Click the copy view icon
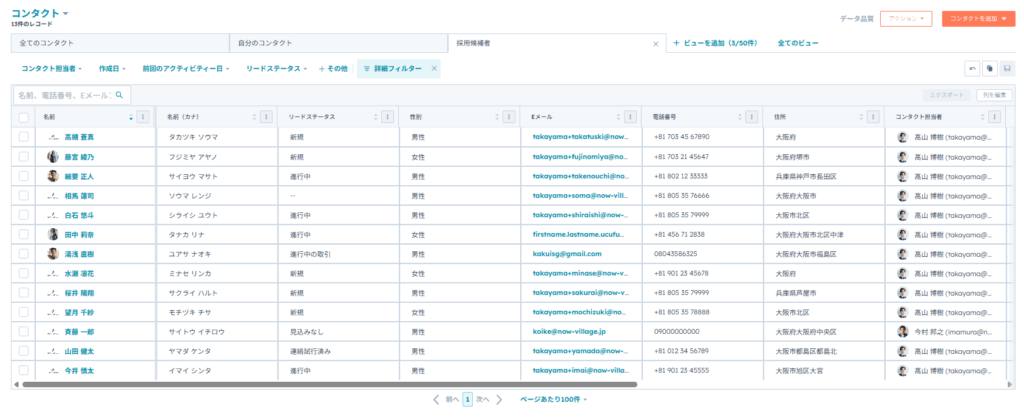Image resolution: width=1024 pixels, height=420 pixels. click(x=989, y=68)
